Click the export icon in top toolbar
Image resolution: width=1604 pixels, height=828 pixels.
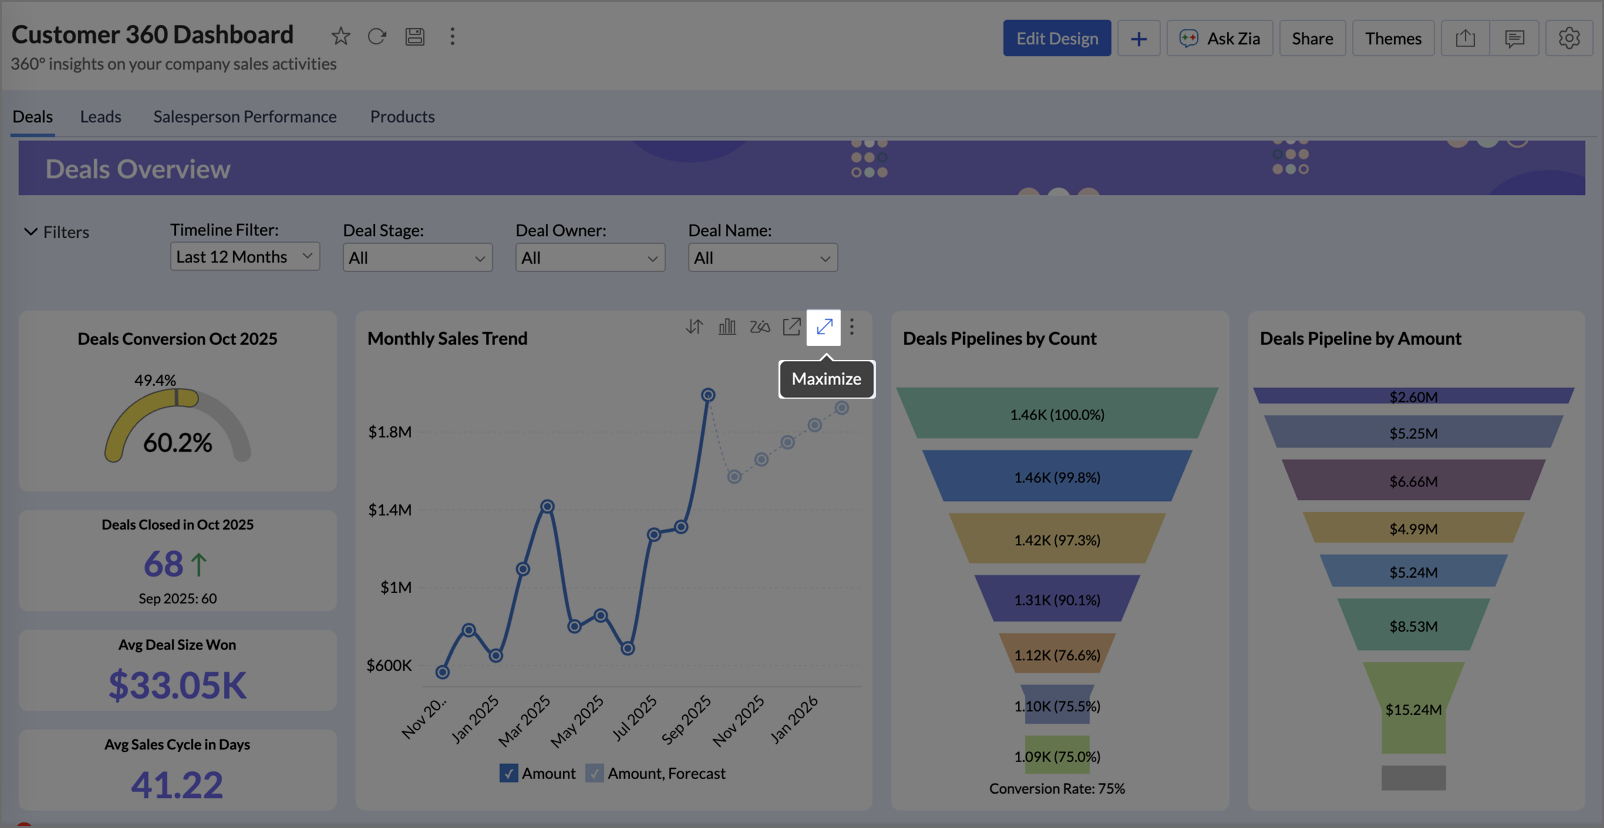1465,39
